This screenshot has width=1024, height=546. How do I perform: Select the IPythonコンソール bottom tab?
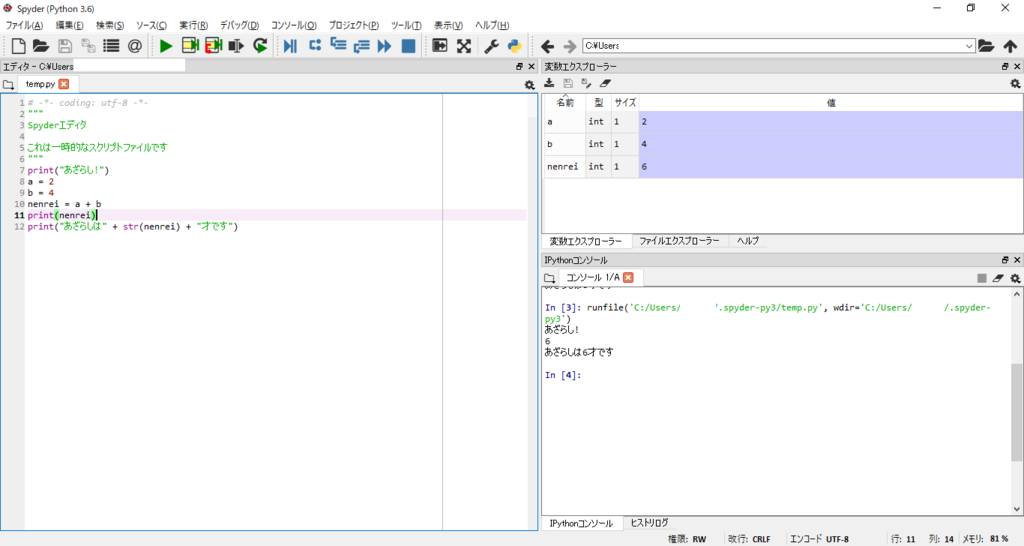point(581,523)
